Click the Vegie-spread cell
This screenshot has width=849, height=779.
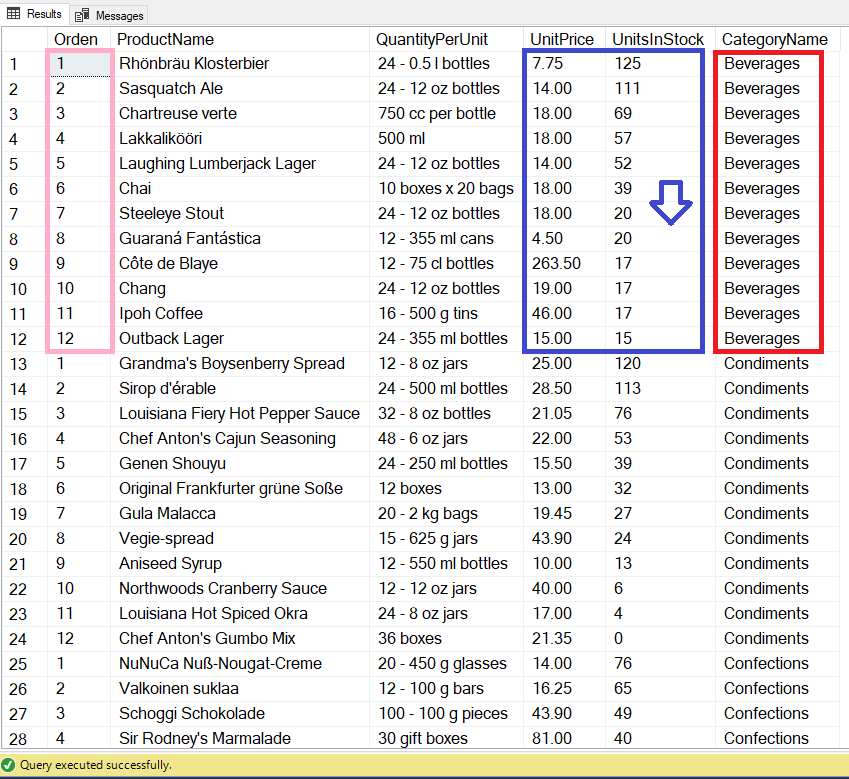[240, 539]
